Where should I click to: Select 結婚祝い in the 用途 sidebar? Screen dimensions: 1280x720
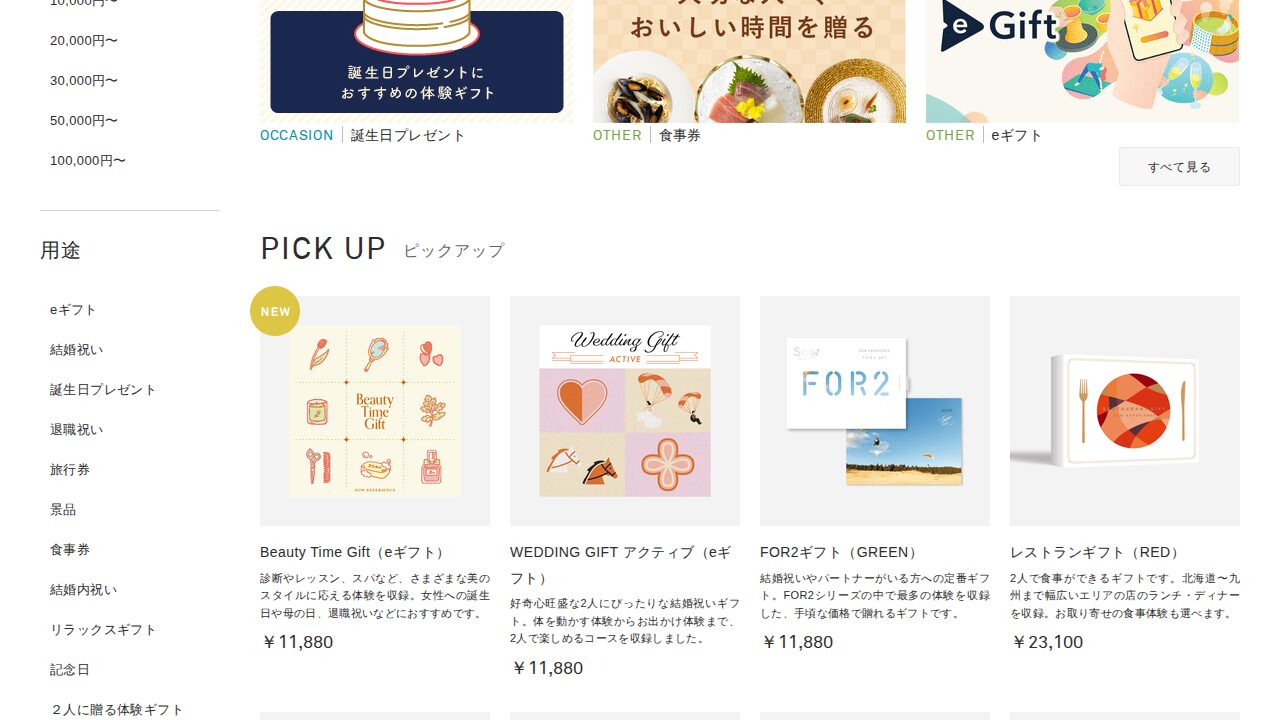point(77,350)
